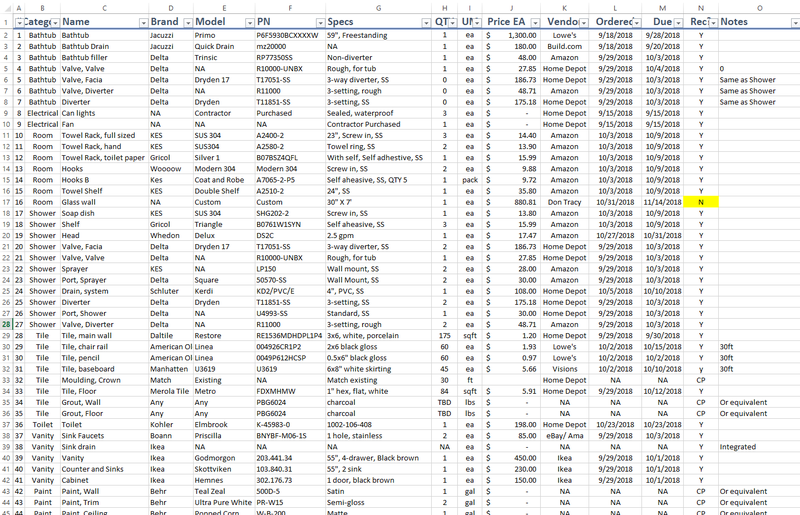The image size is (800, 515).
Task: Click the 'Can lights' name cell
Action: [x=105, y=113]
